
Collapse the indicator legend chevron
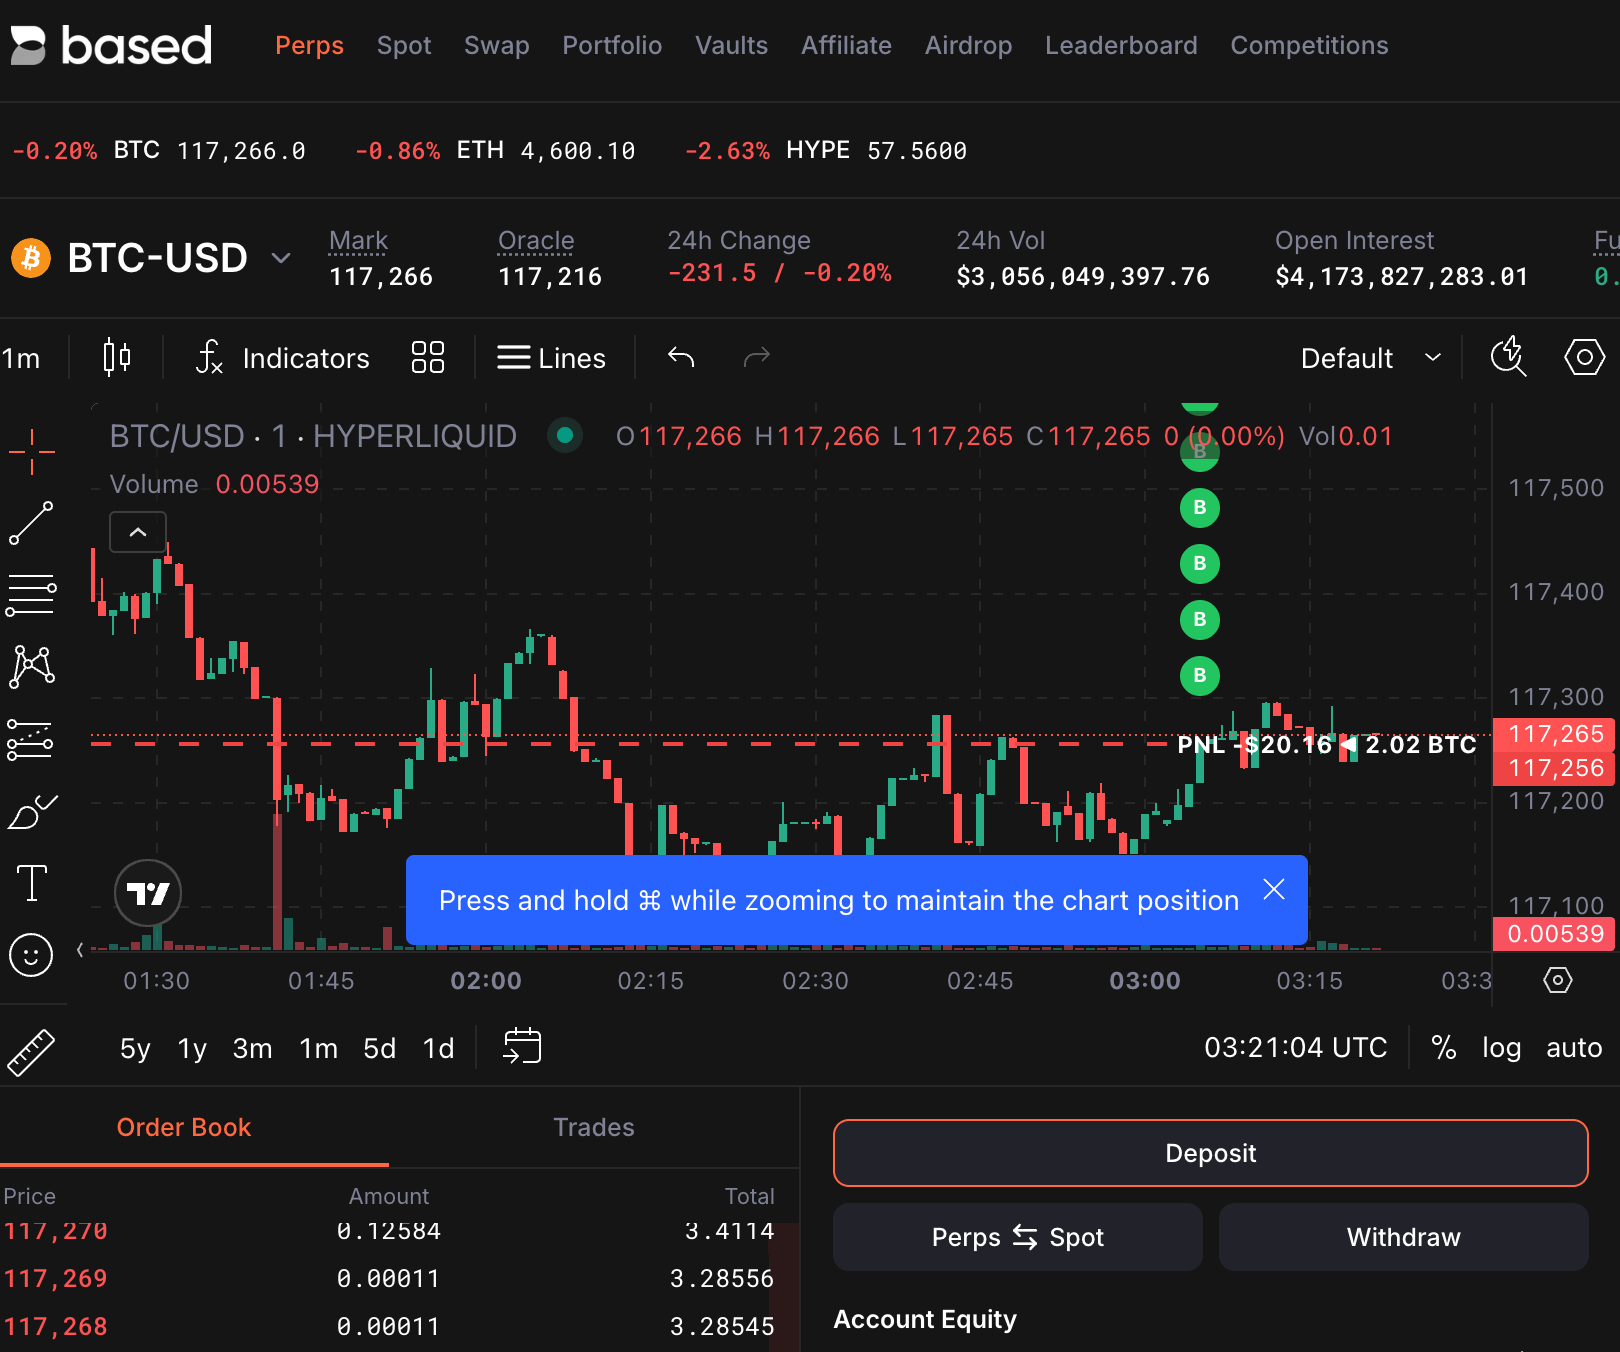coord(138,532)
